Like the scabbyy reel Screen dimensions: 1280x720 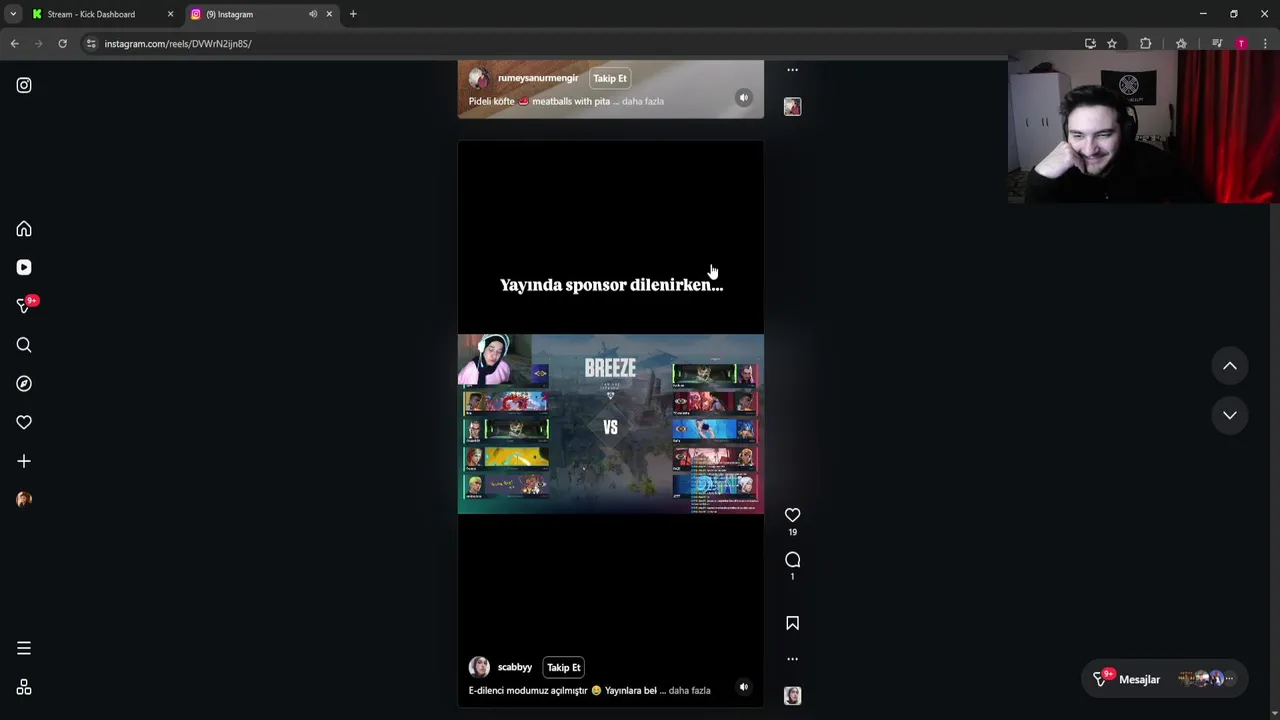point(792,515)
